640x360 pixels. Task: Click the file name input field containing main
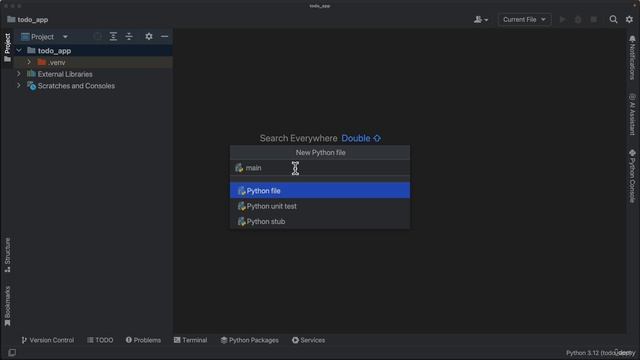[320, 168]
